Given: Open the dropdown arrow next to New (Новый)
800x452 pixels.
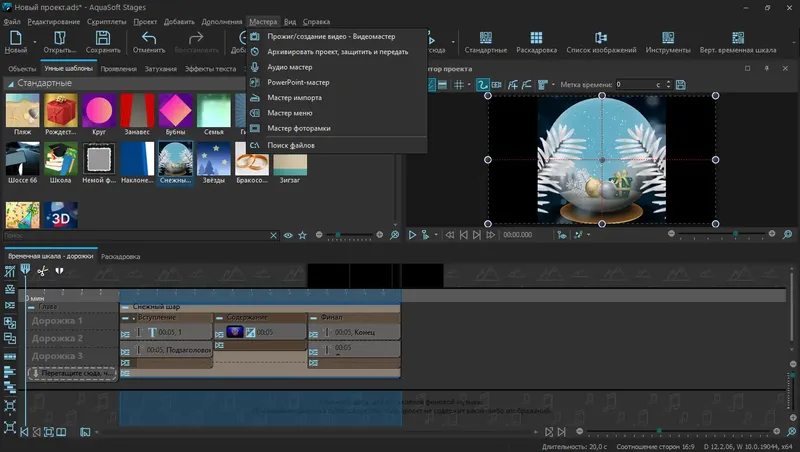Looking at the screenshot, I should click(33, 43).
